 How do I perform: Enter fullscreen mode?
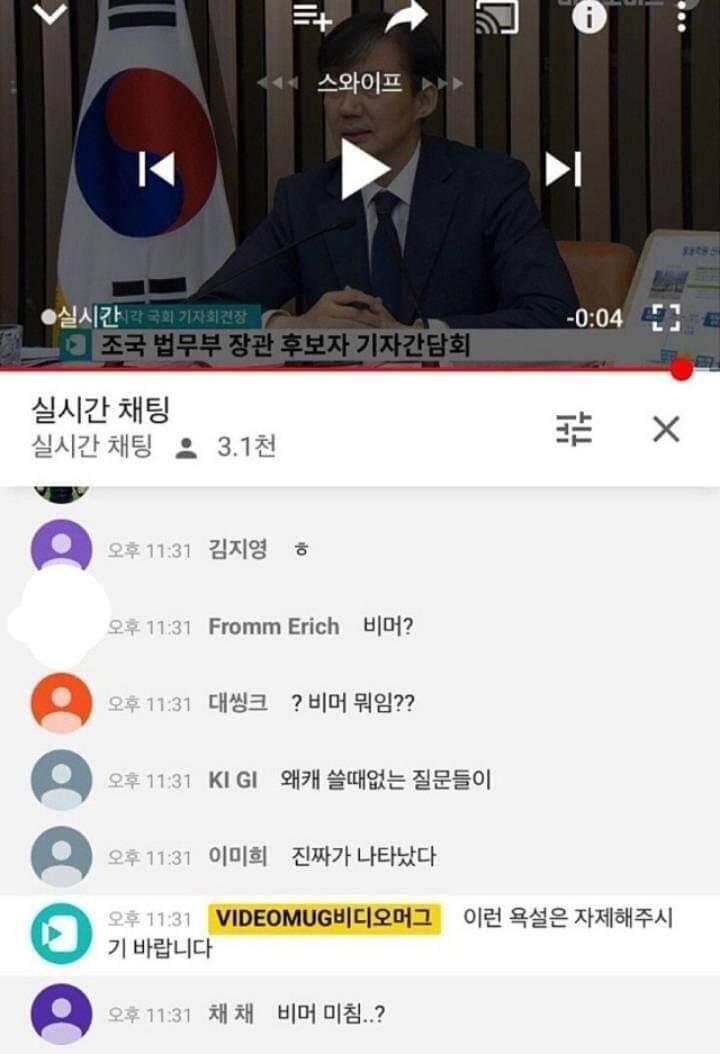pos(666,317)
